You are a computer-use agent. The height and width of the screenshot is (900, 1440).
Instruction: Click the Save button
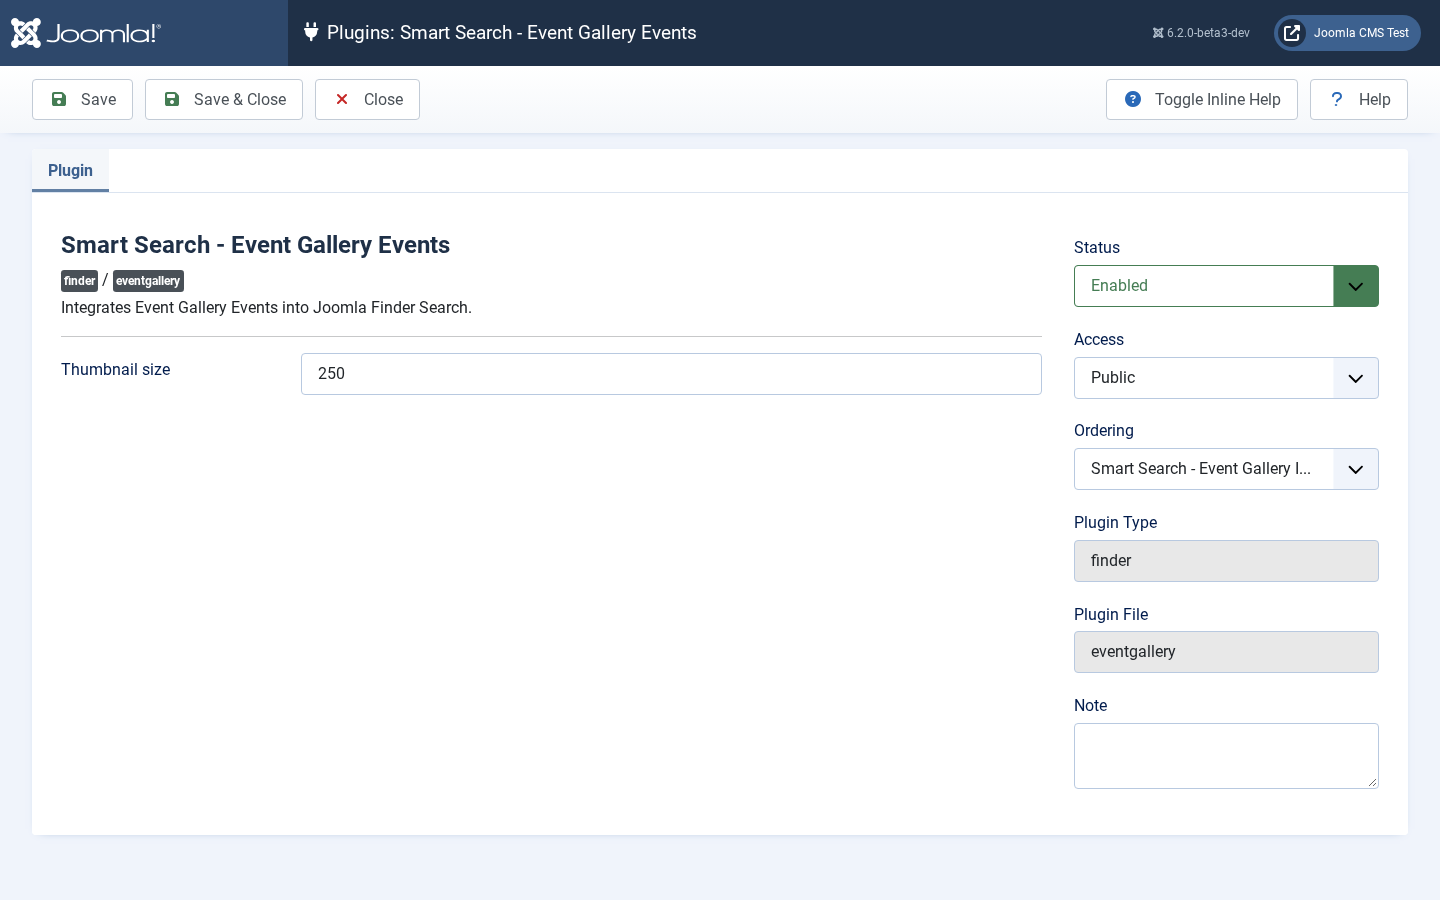click(82, 99)
